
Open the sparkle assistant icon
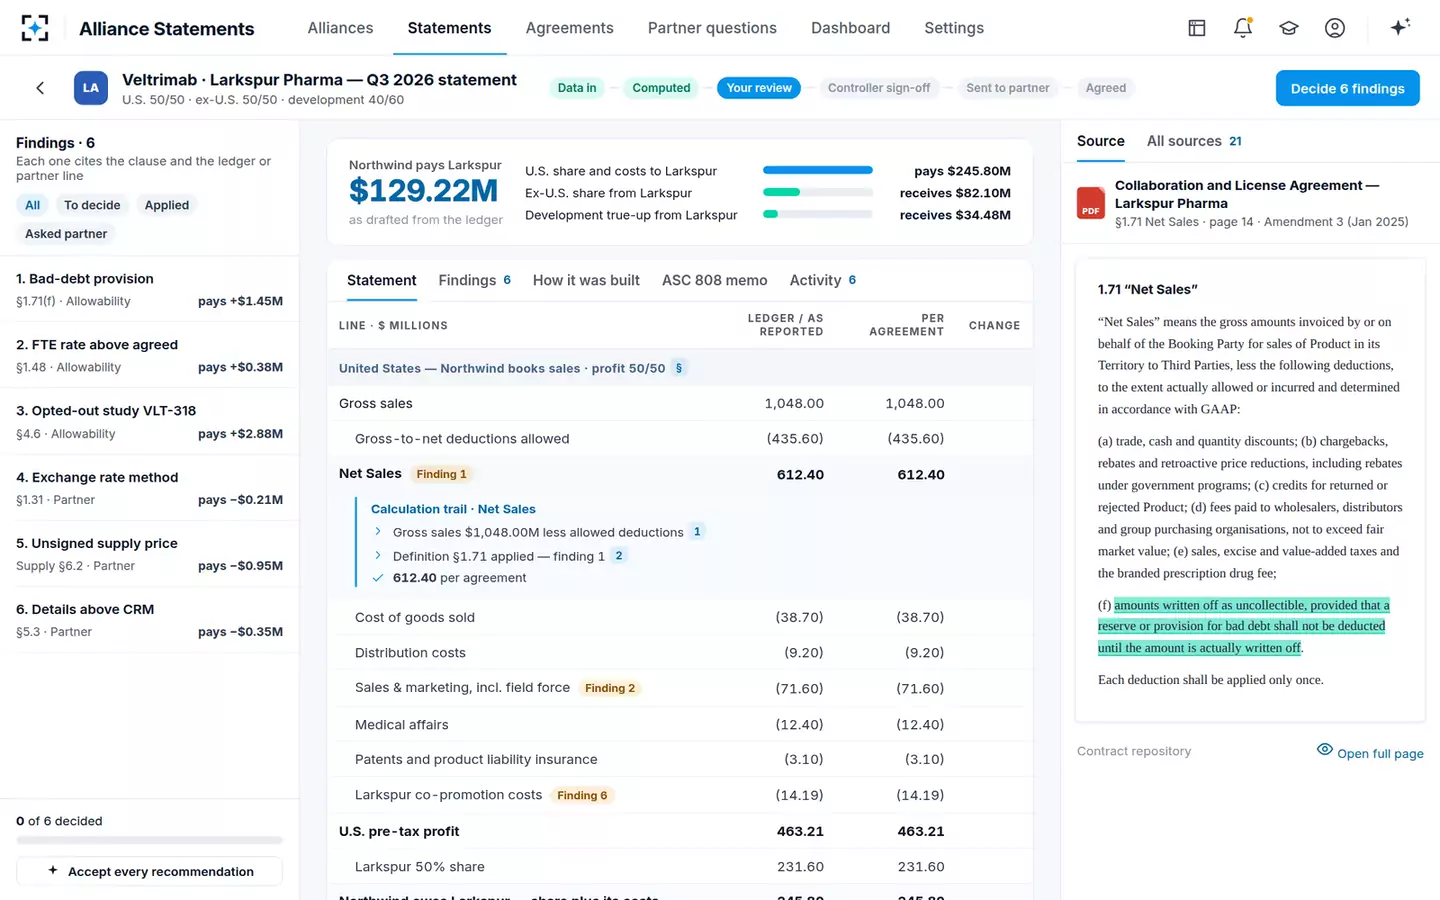(1400, 27)
